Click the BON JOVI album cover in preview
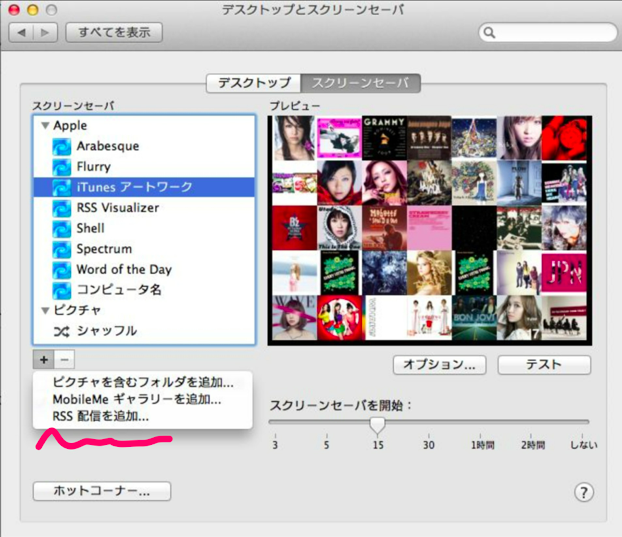The image size is (622, 537). (474, 318)
